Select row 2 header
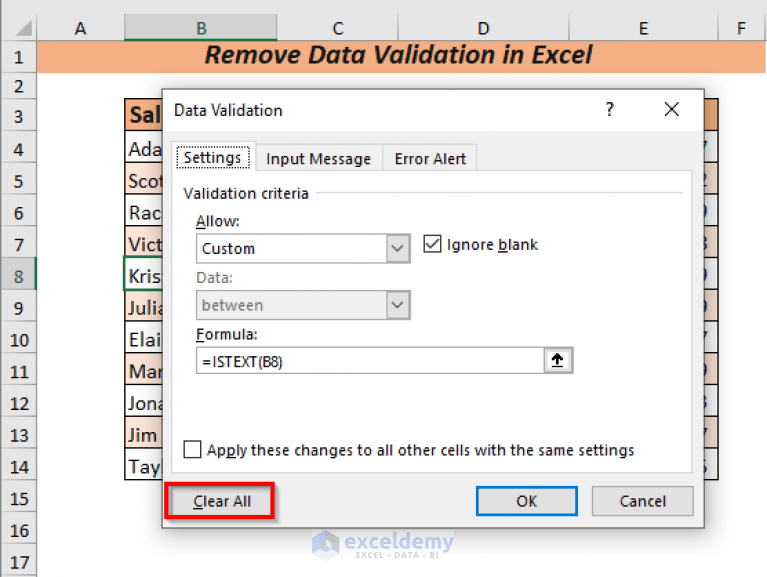Viewport: 767px width, 577px height. (x=19, y=87)
